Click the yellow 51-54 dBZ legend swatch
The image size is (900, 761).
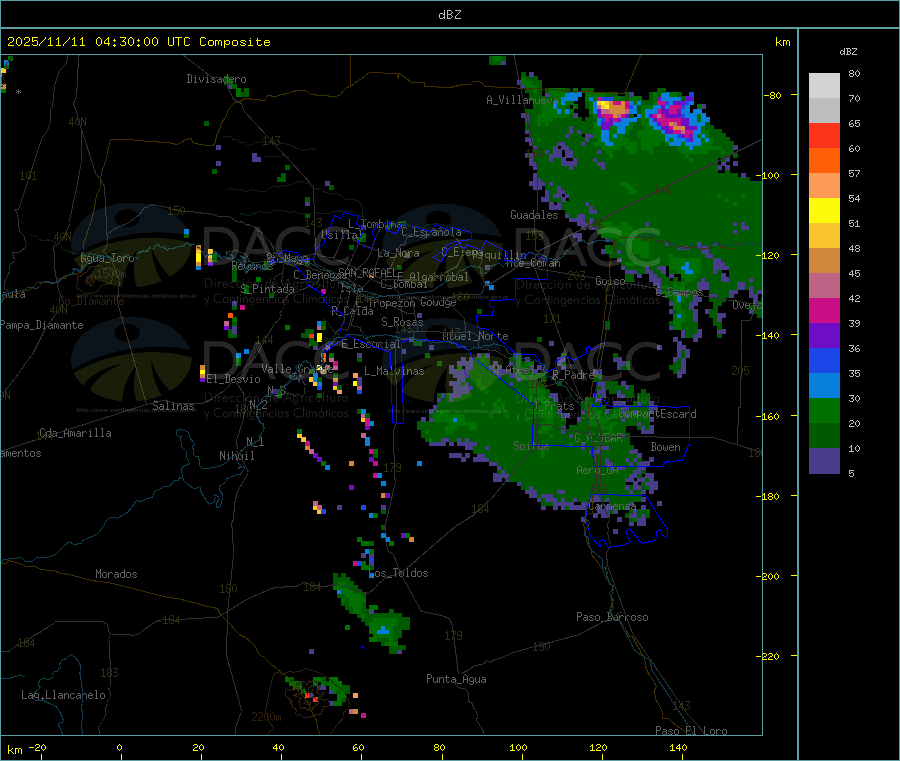[x=824, y=211]
